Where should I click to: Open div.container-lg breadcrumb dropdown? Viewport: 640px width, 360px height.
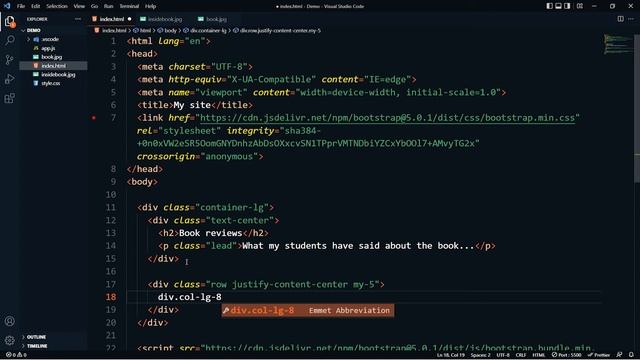pyautogui.click(x=205, y=30)
